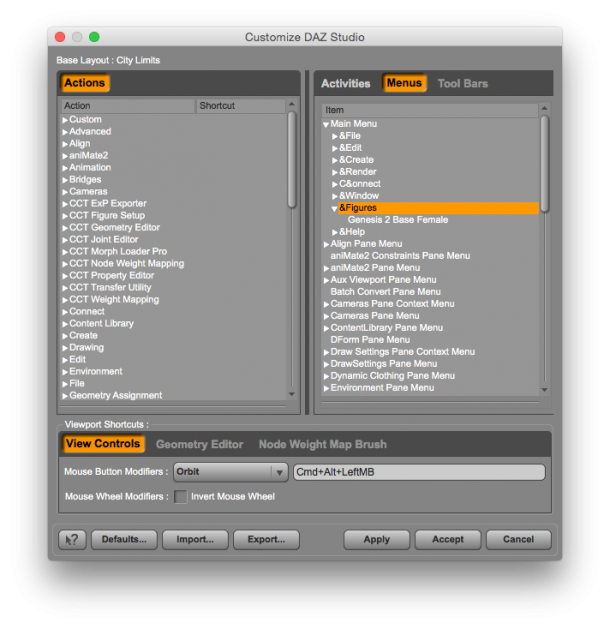
Task: Expand the &Render menu node
Action: tap(334, 172)
